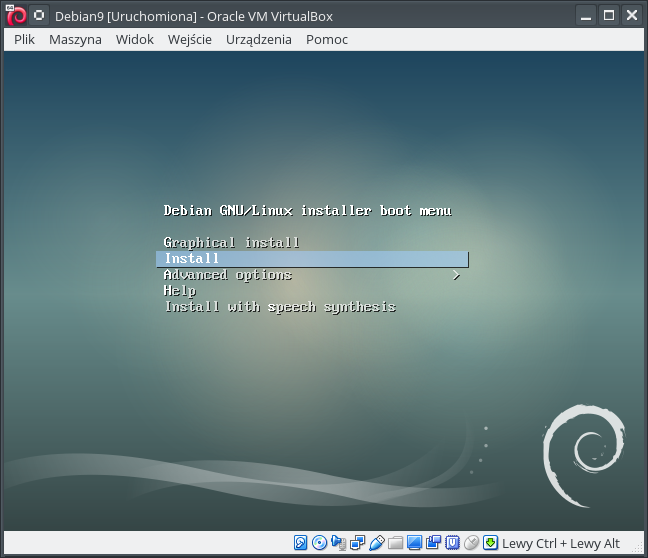Click the pin icon in the title bar
Viewport: 648px width, 558px height.
pos(38,16)
